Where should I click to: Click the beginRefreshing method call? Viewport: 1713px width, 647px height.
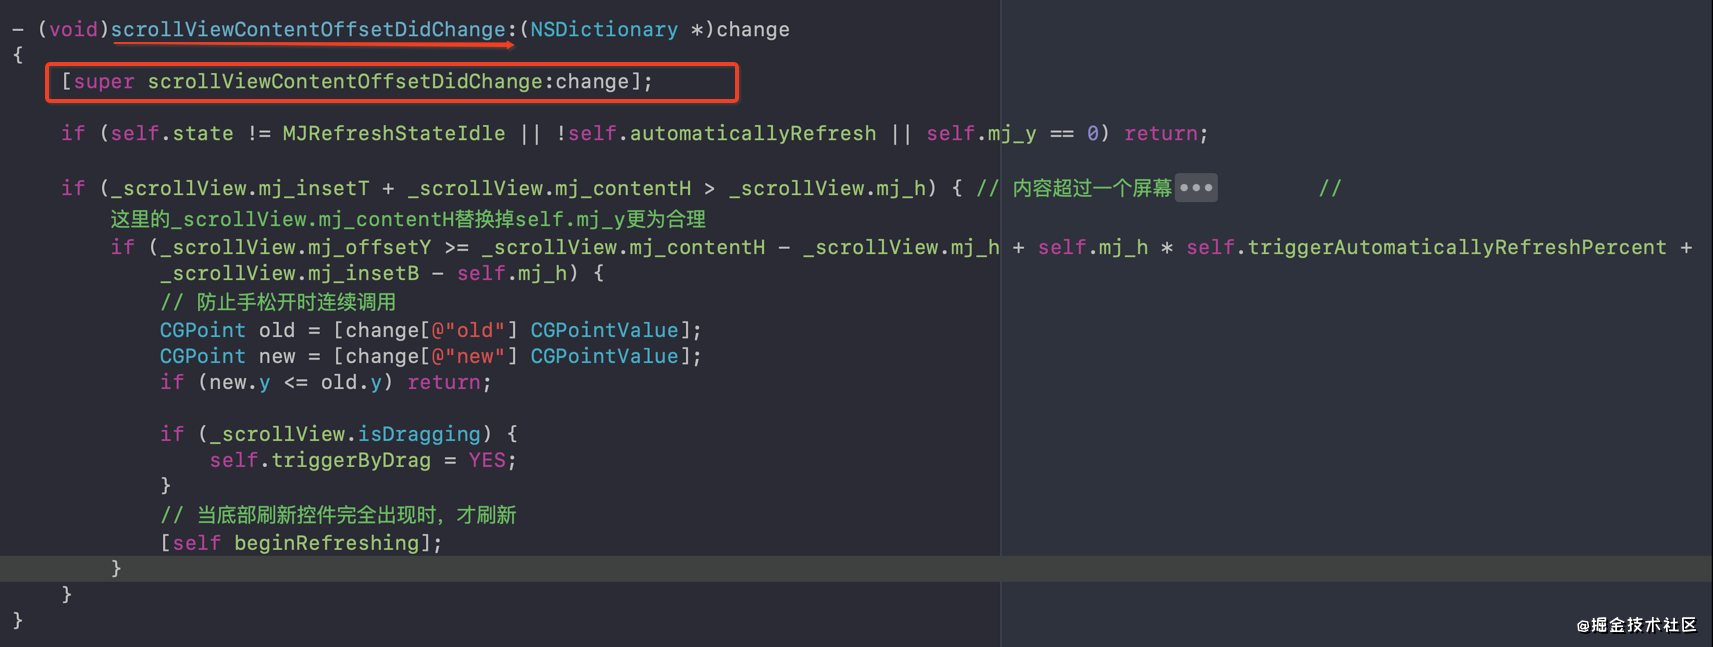tap(327, 543)
